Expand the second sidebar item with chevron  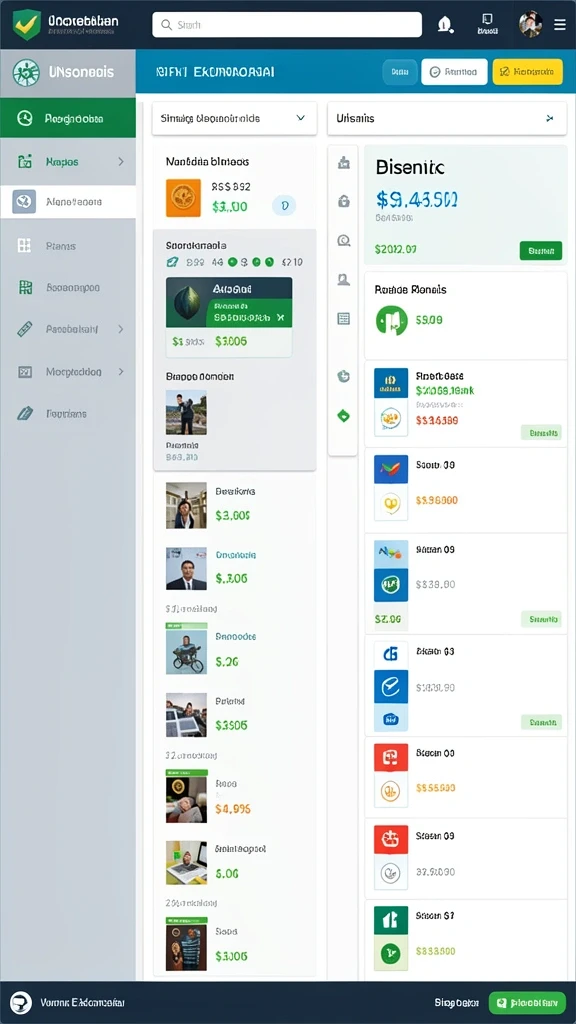[121, 161]
